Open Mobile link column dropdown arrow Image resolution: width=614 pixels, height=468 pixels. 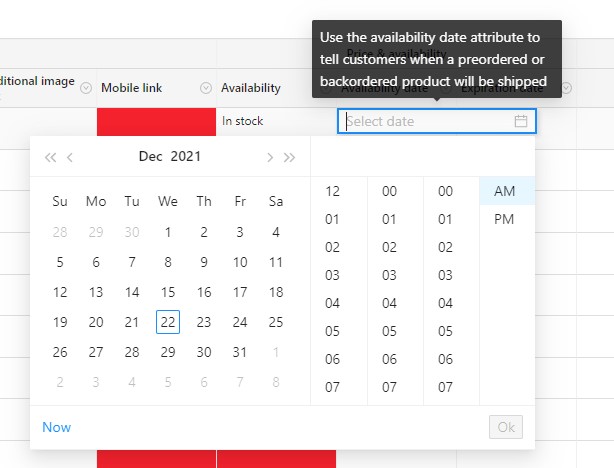(205, 88)
